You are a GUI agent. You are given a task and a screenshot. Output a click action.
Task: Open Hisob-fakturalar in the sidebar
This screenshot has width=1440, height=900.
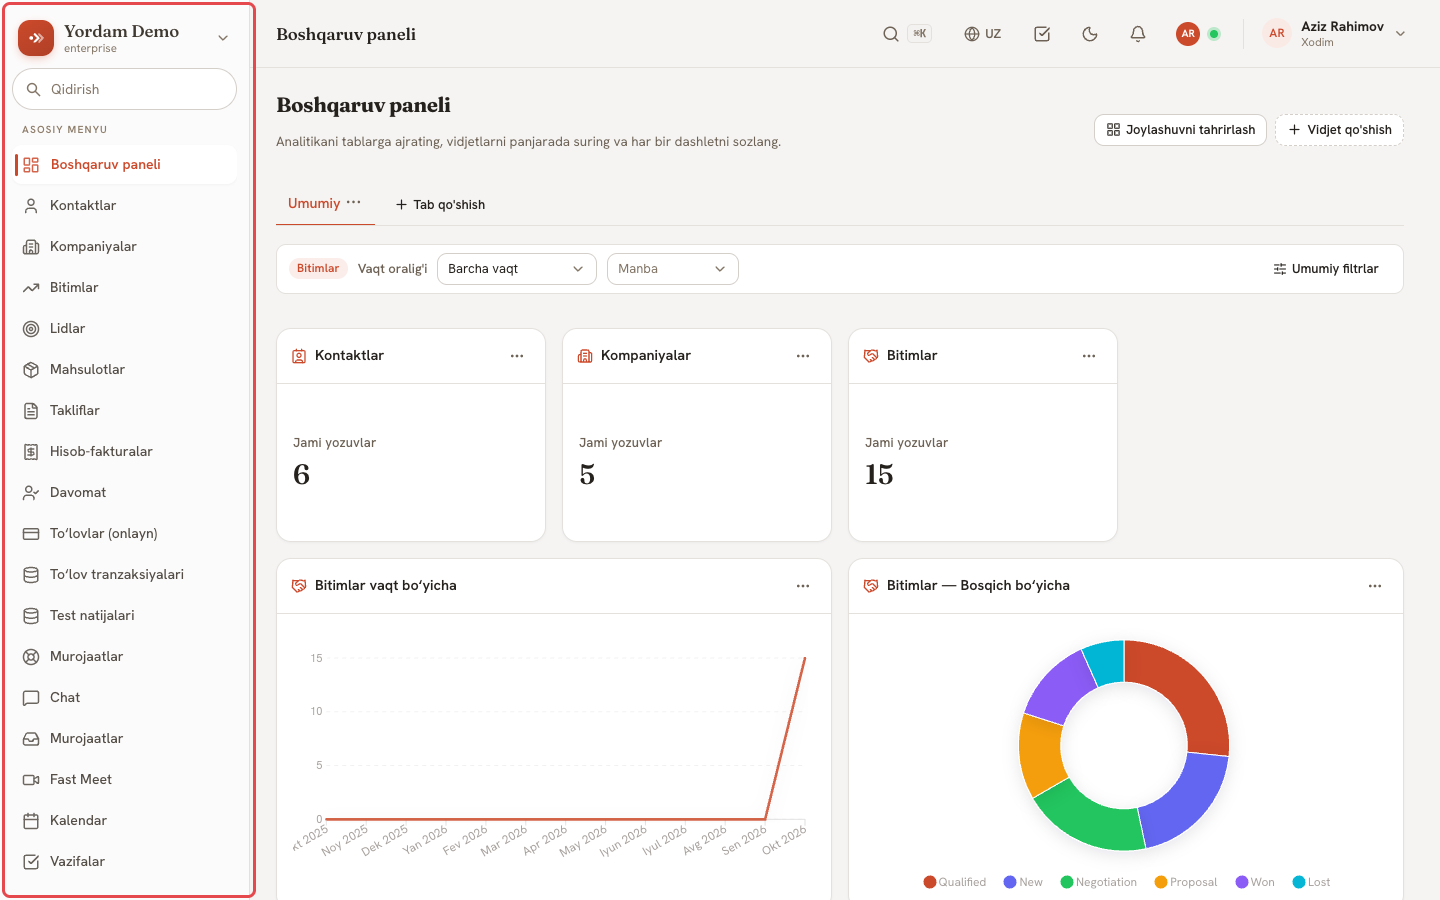click(x=125, y=451)
